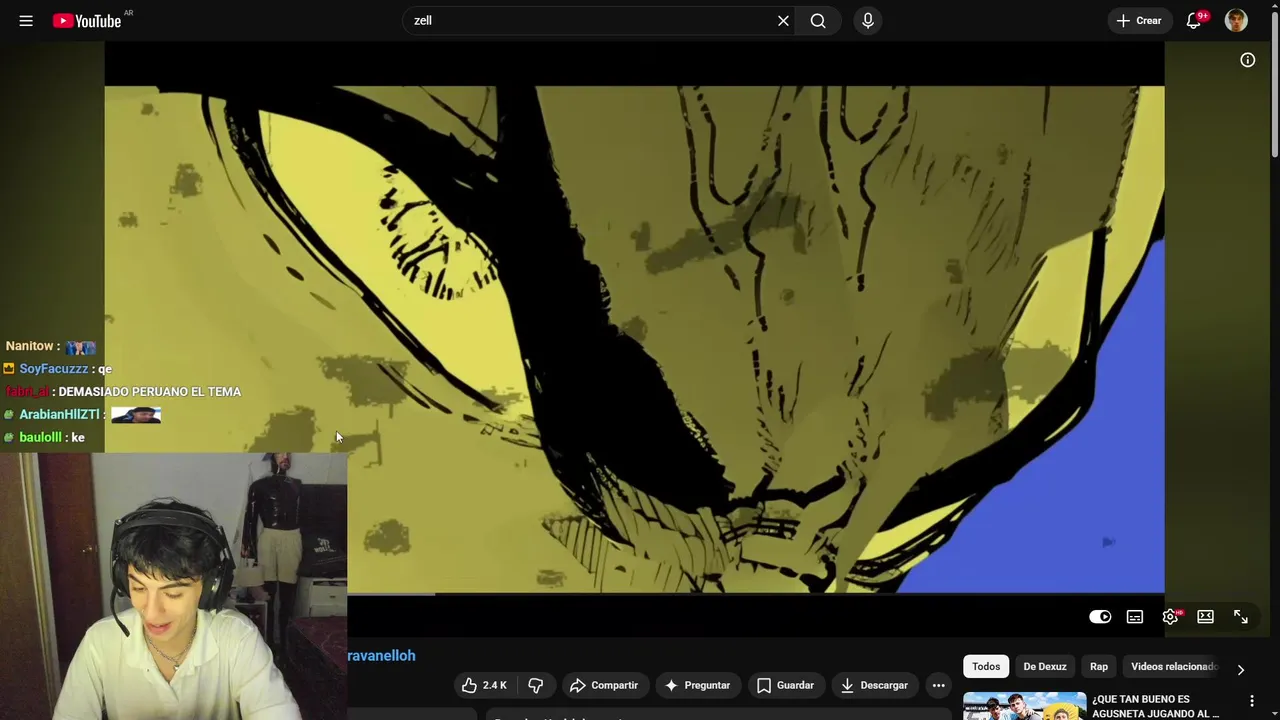Click the Nanitow chat username
The width and height of the screenshot is (1280, 720).
click(x=30, y=346)
